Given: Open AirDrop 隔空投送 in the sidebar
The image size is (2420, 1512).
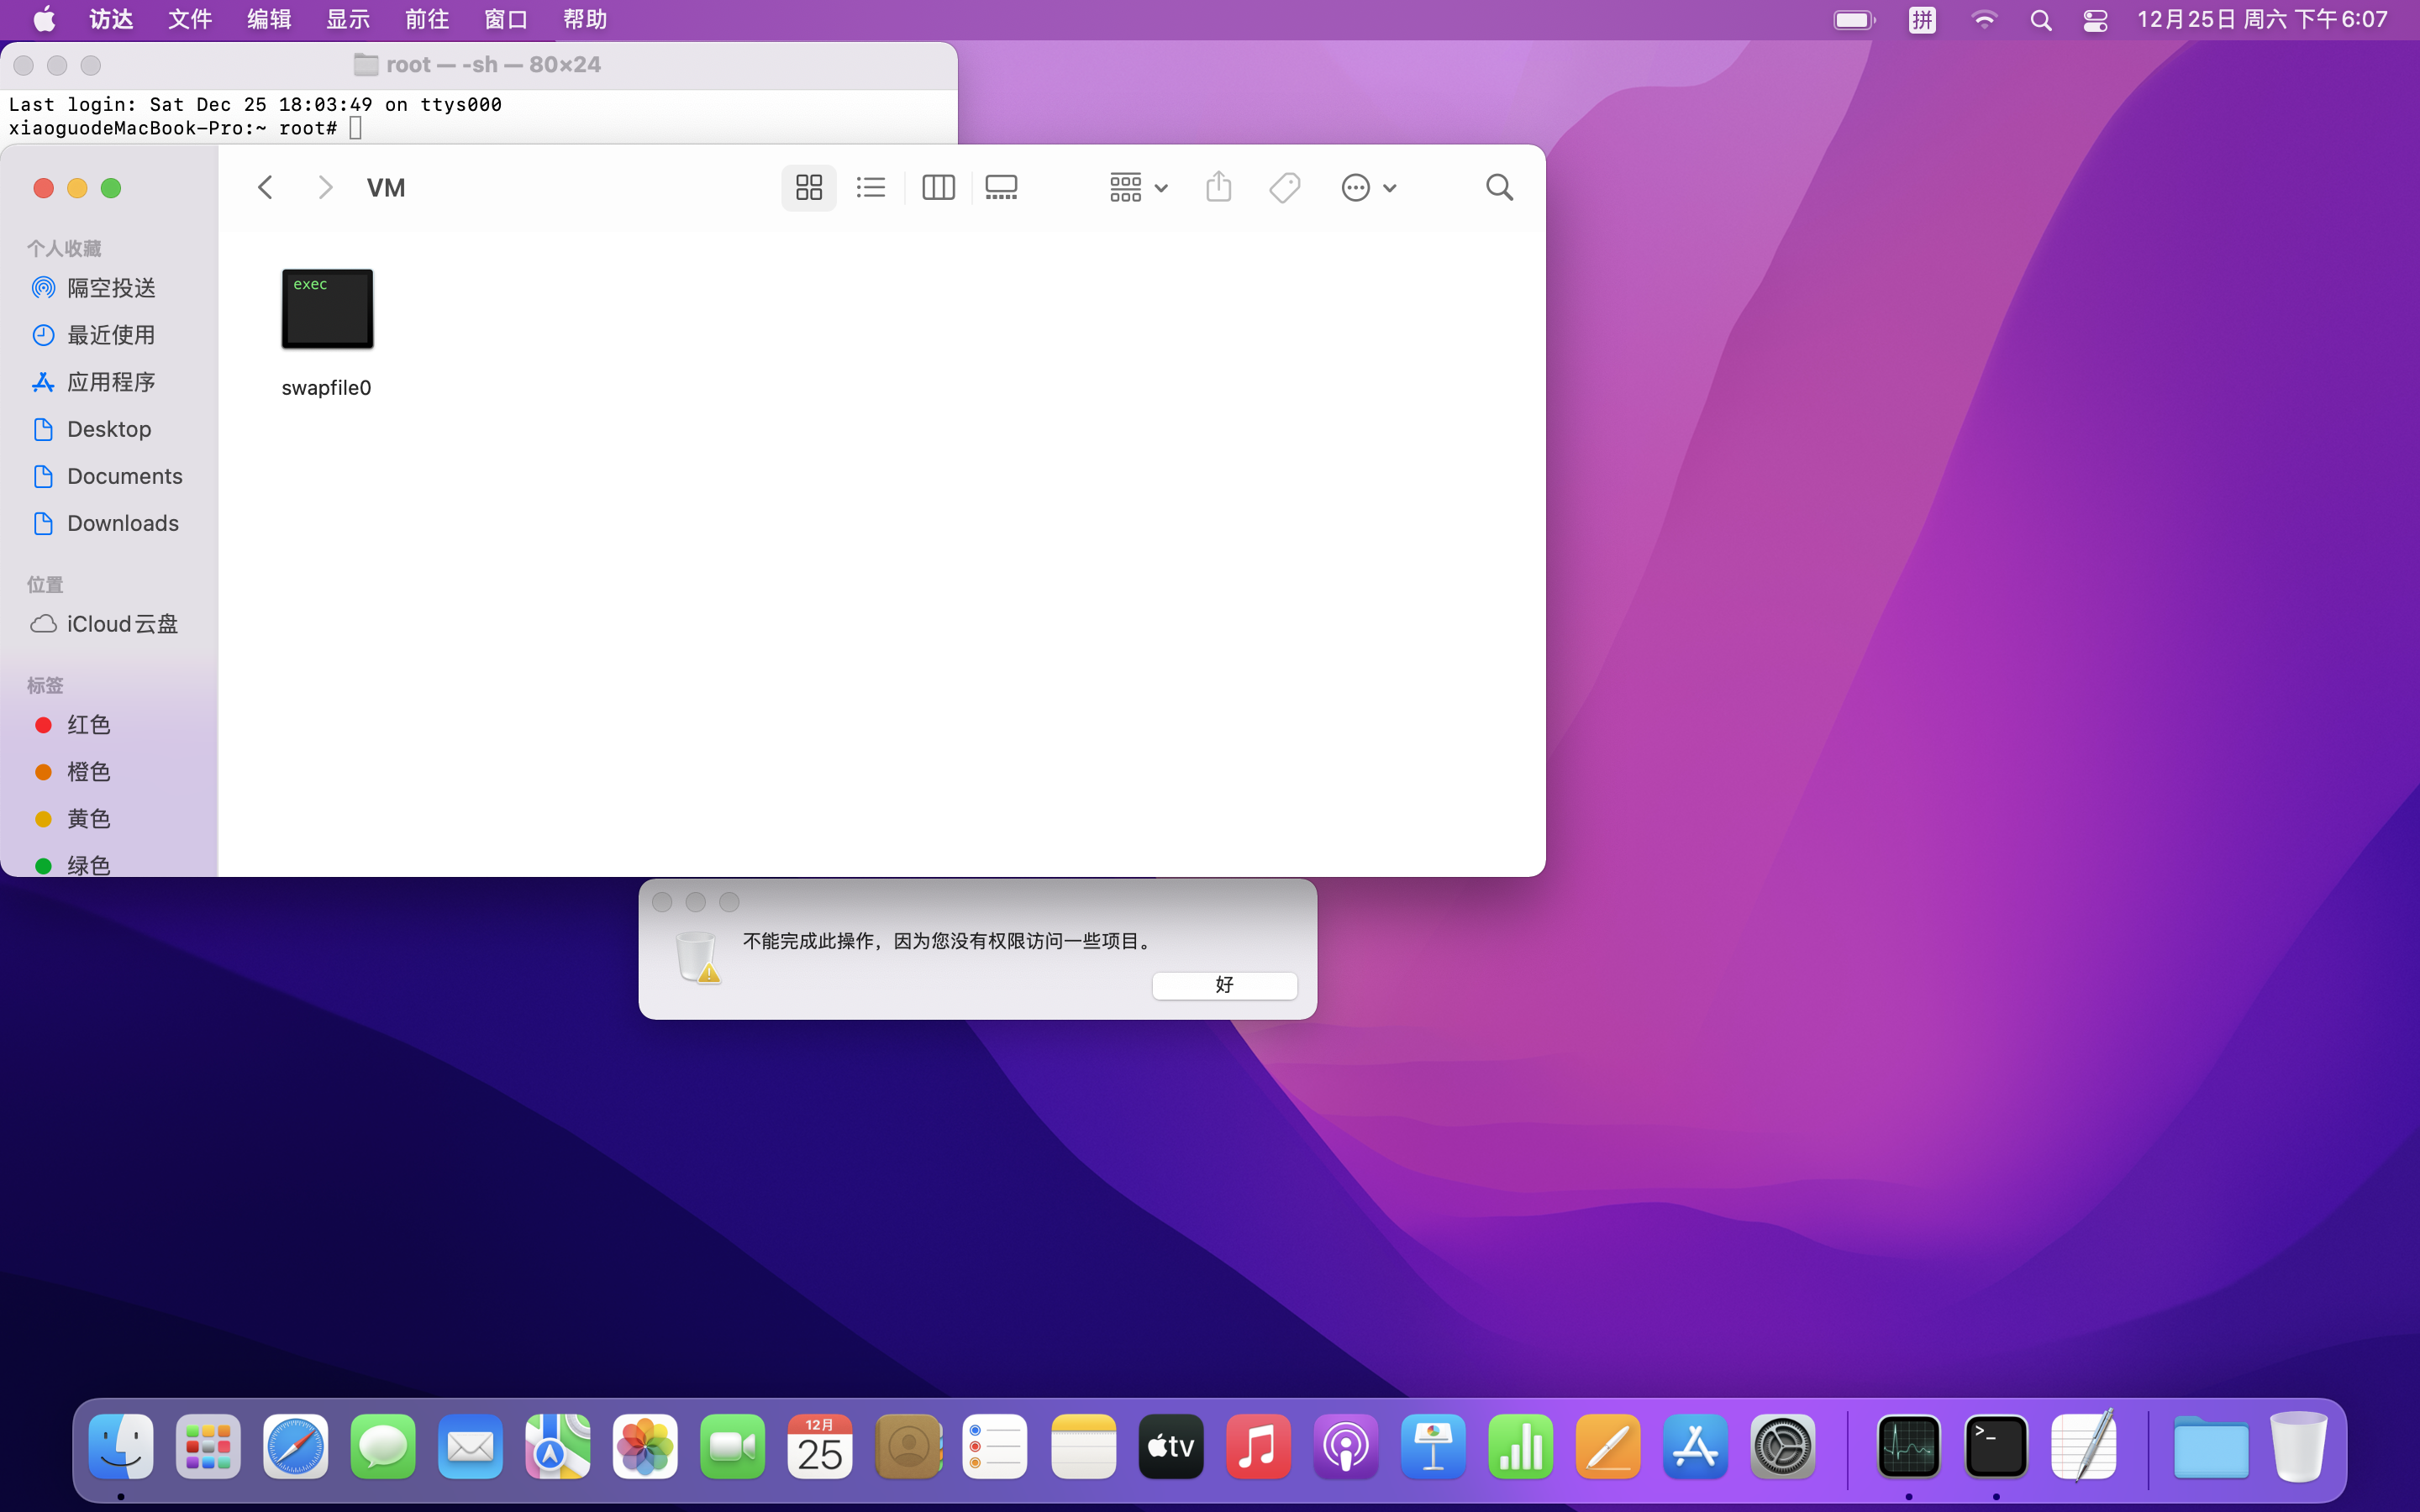Looking at the screenshot, I should click(110, 288).
